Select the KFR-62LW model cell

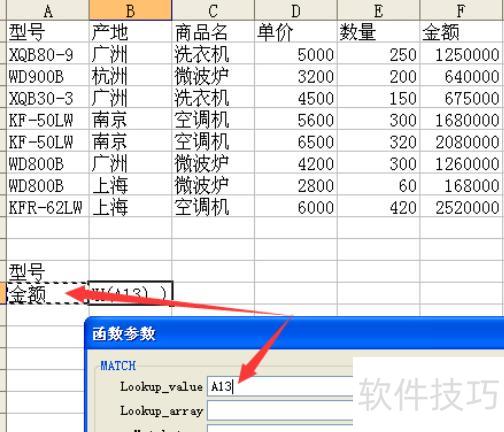pos(48,206)
